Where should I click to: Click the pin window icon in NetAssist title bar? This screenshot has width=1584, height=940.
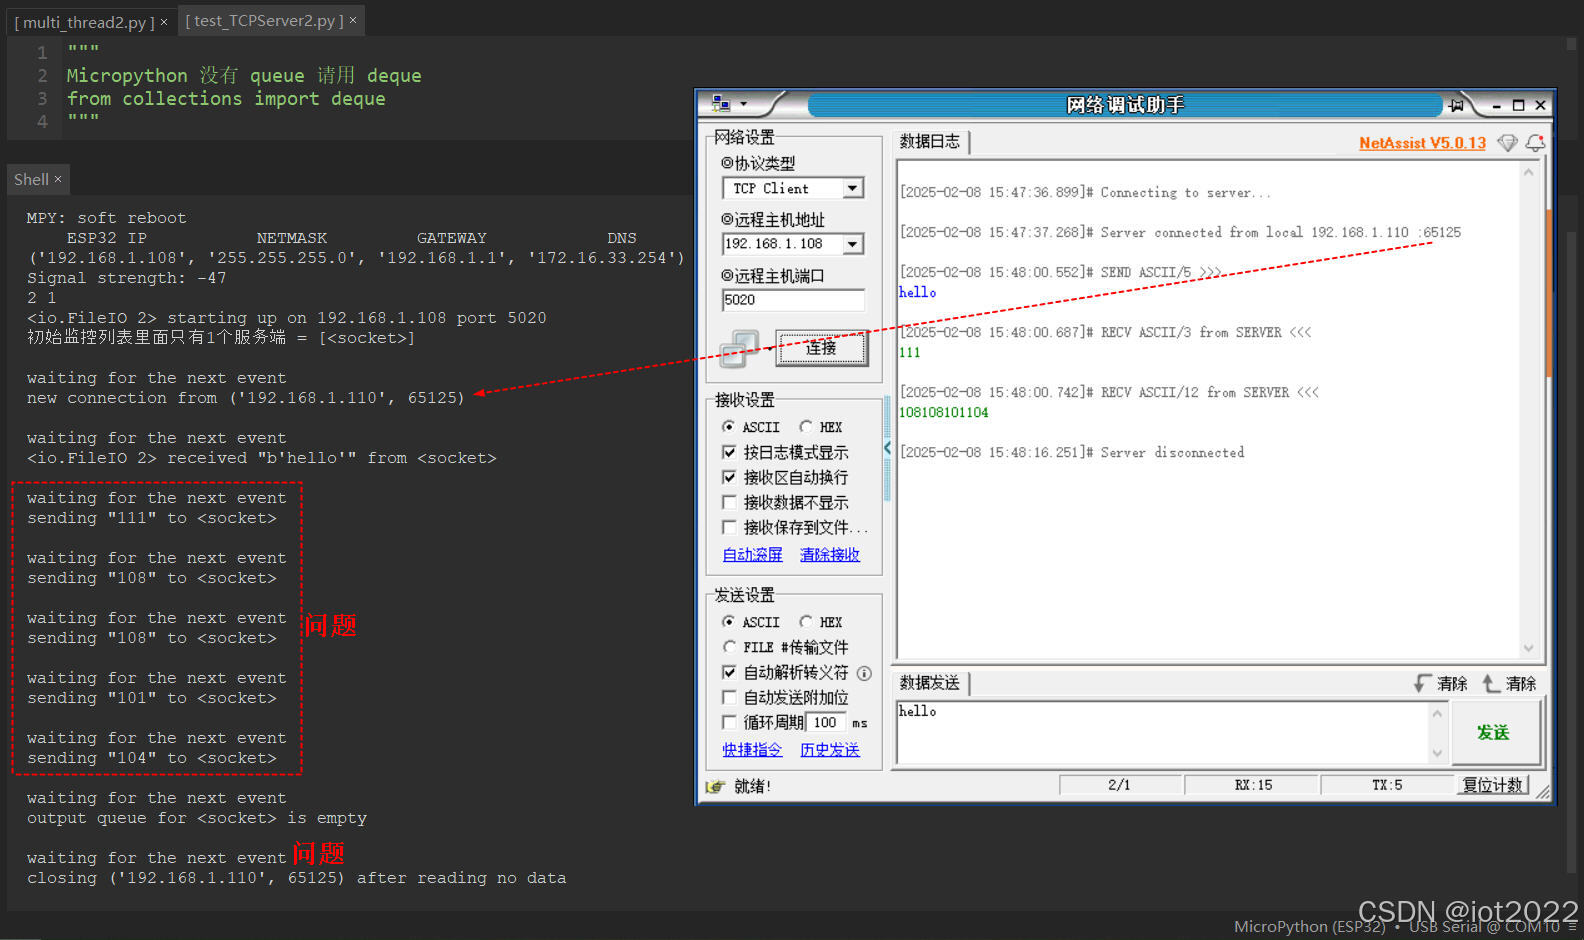pos(1456,105)
